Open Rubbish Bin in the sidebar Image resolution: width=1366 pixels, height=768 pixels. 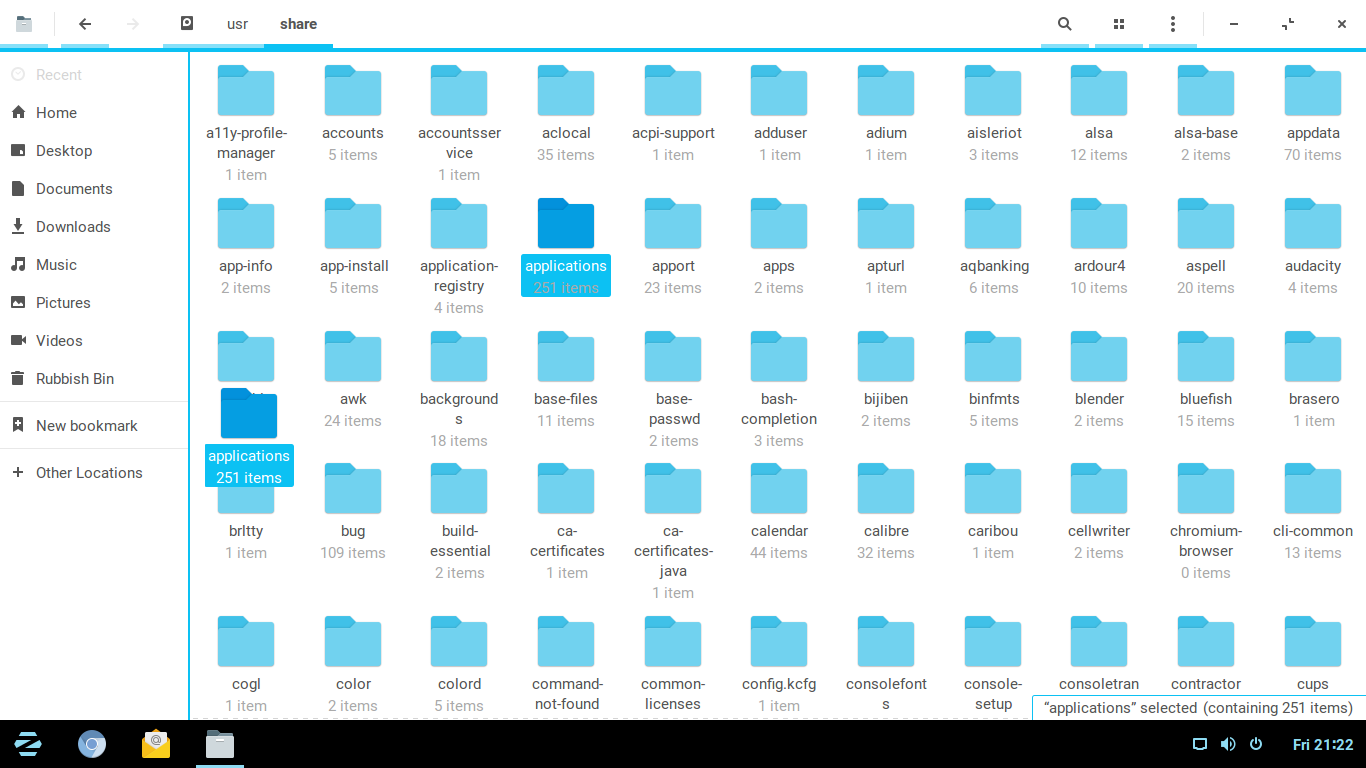pyautogui.click(x=75, y=379)
